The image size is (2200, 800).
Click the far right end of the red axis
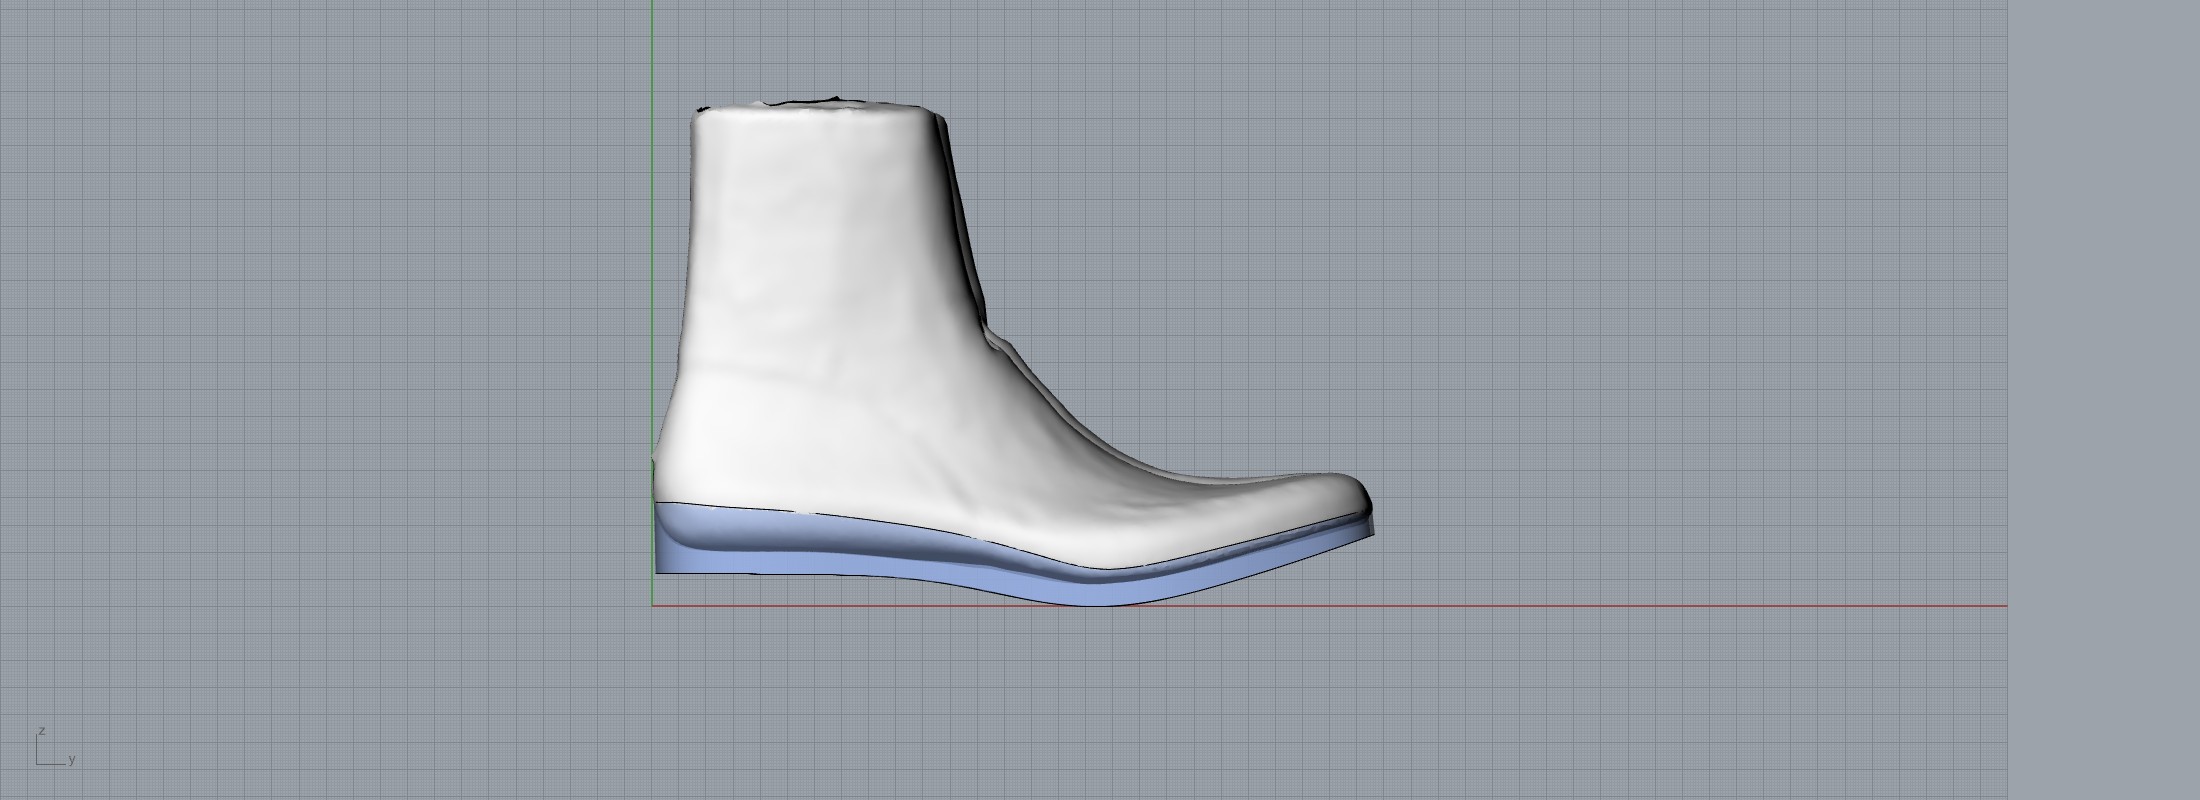point(2003,605)
